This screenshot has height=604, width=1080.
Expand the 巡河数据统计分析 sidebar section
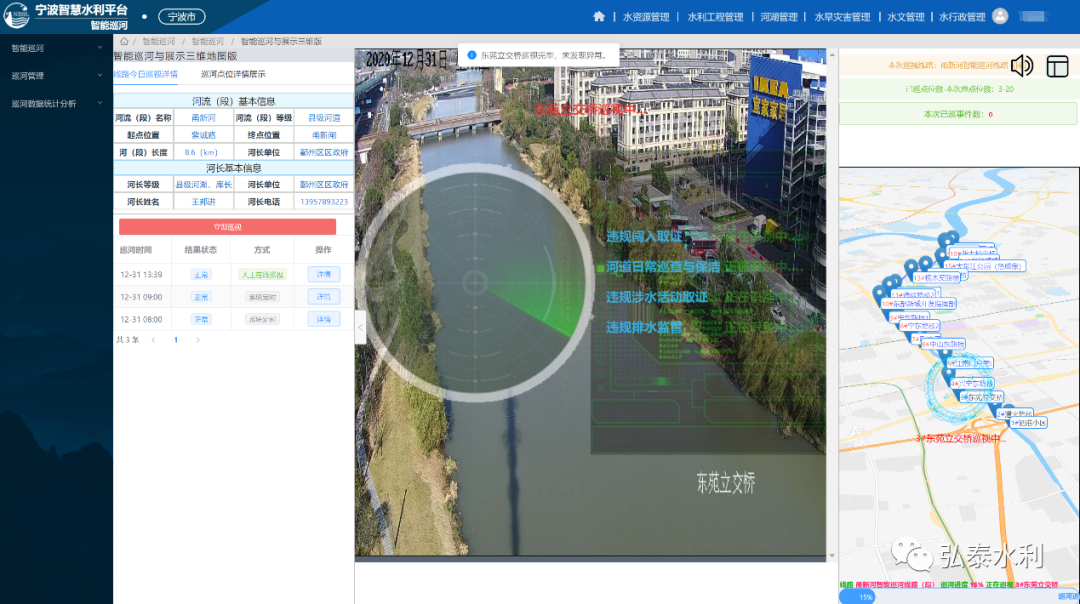click(56, 103)
